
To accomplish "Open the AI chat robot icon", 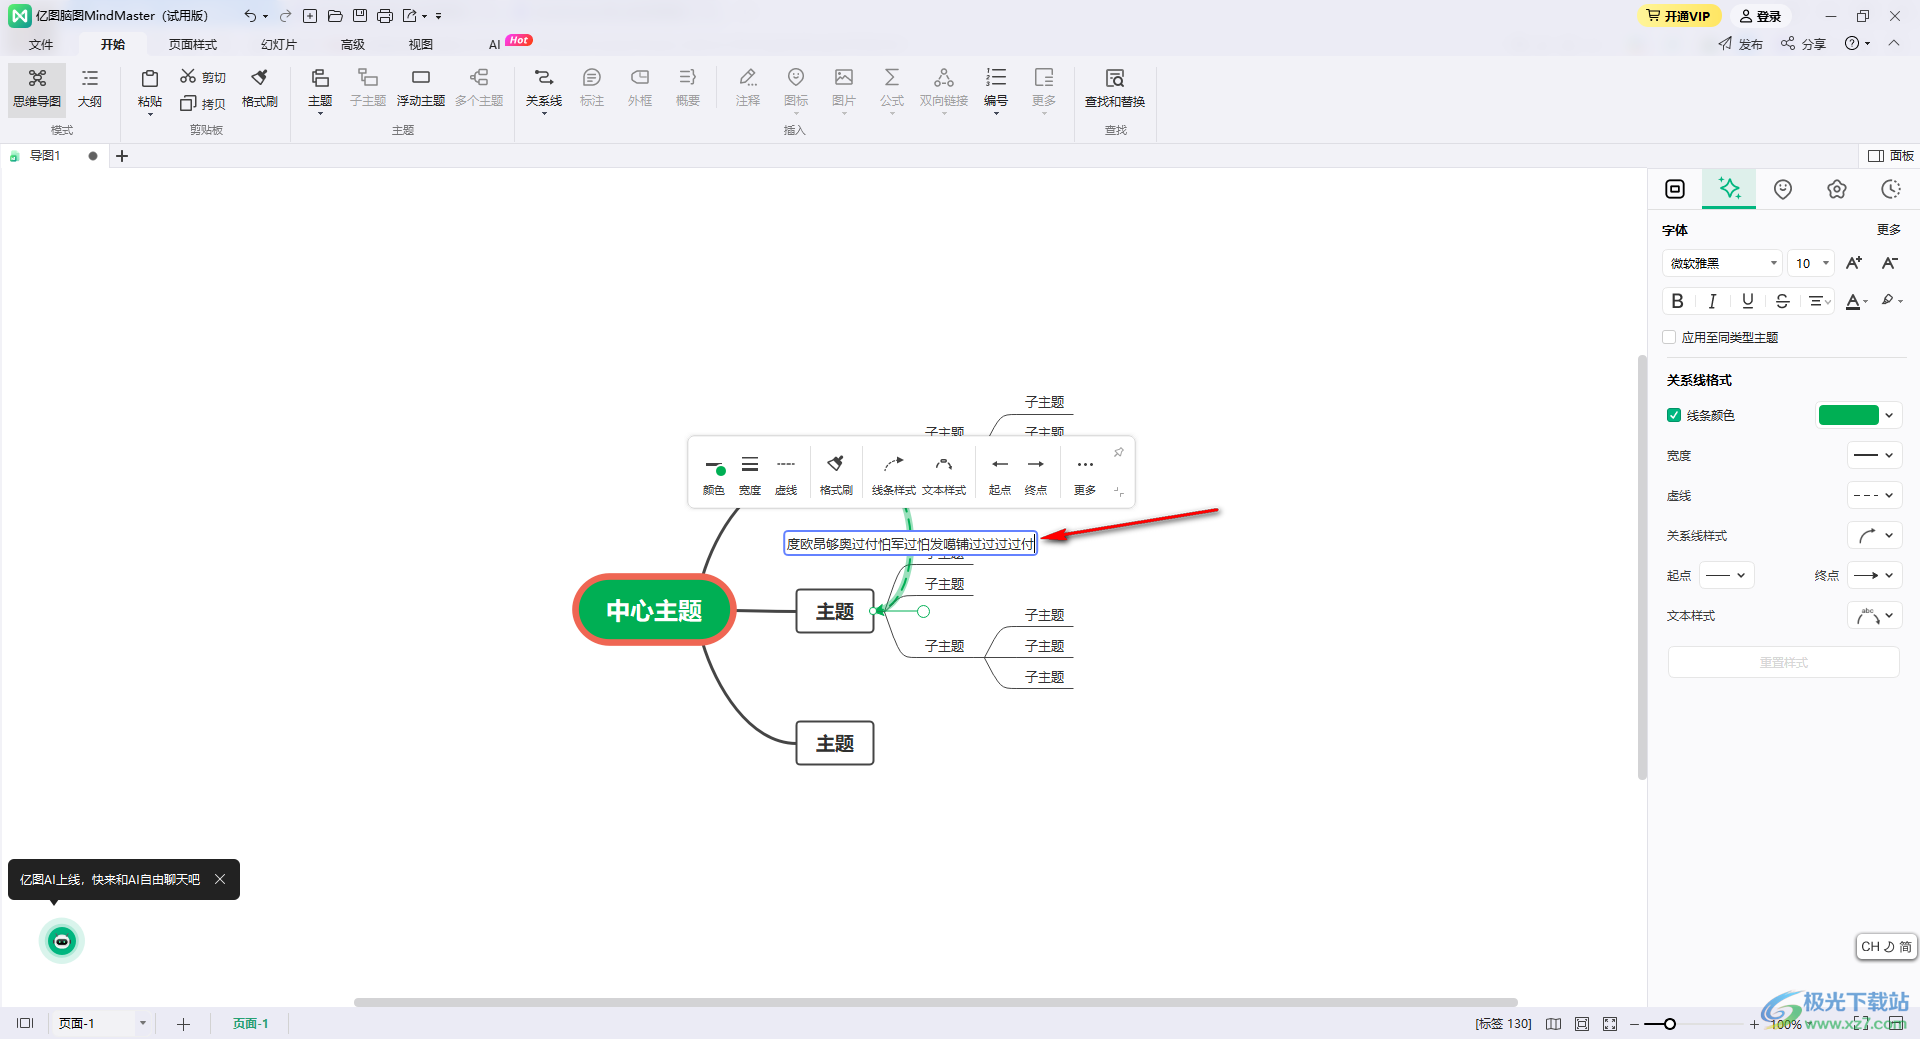I will click(x=62, y=941).
